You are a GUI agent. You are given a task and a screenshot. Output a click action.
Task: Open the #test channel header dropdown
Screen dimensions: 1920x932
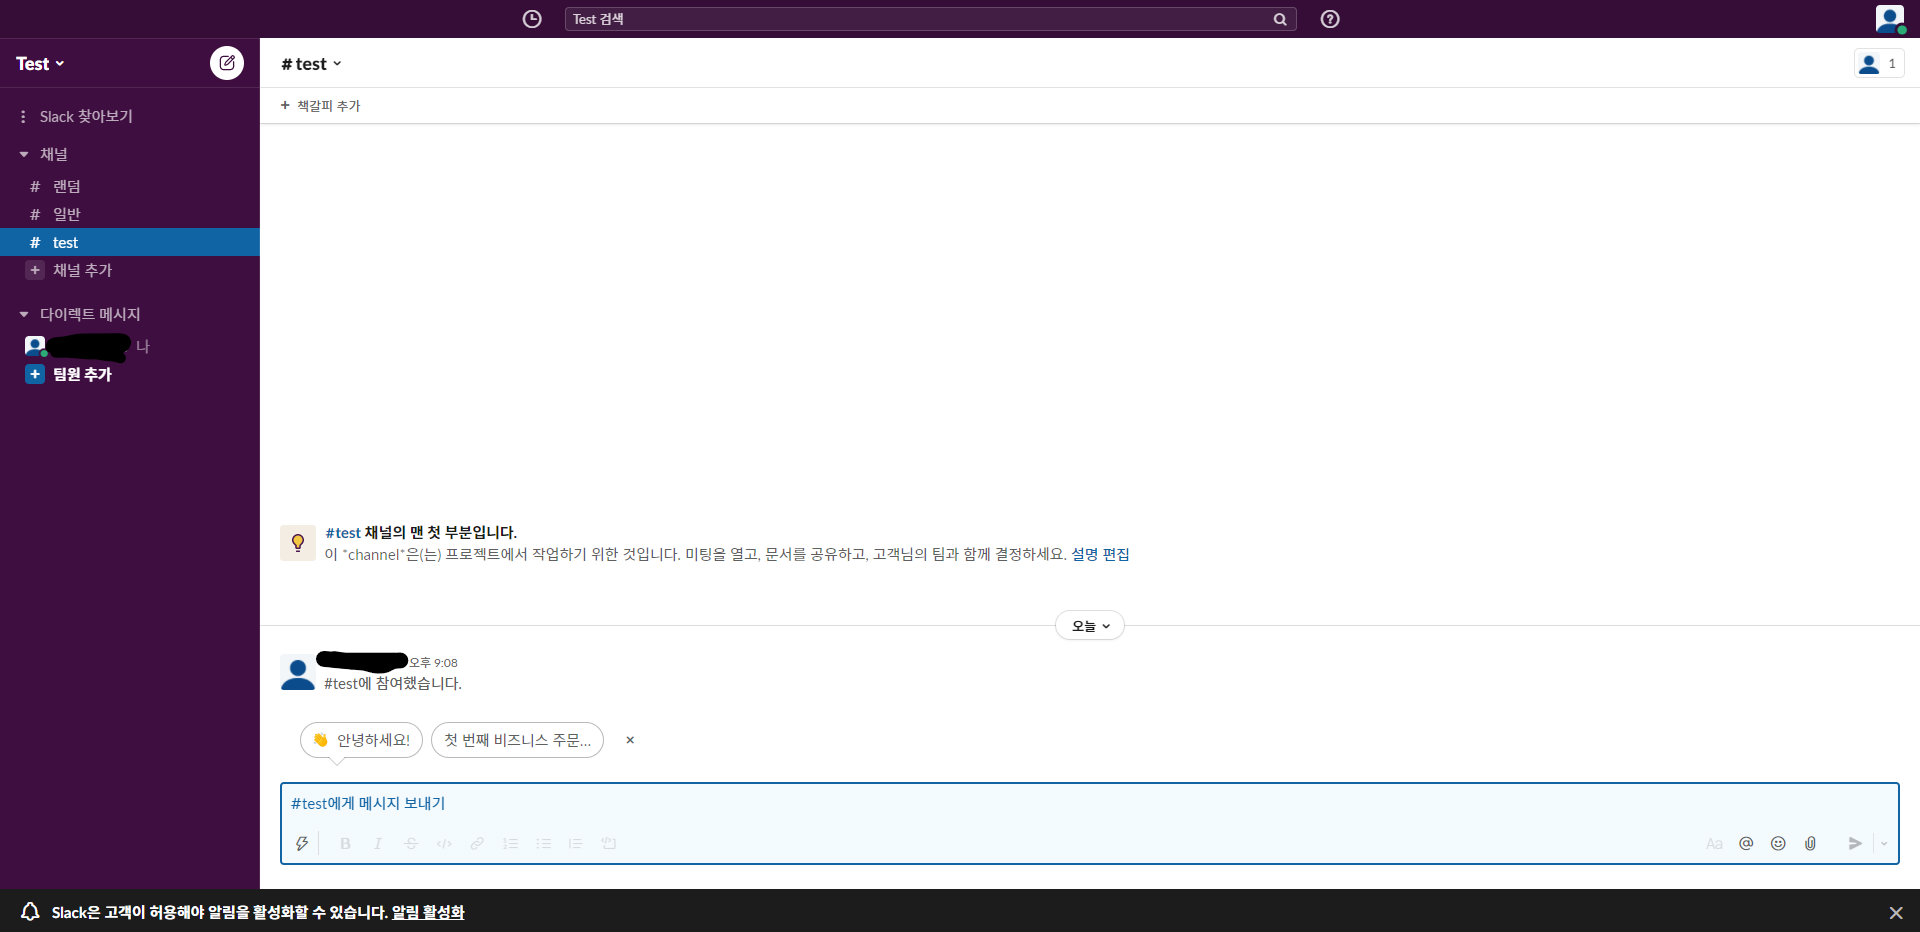coord(311,64)
